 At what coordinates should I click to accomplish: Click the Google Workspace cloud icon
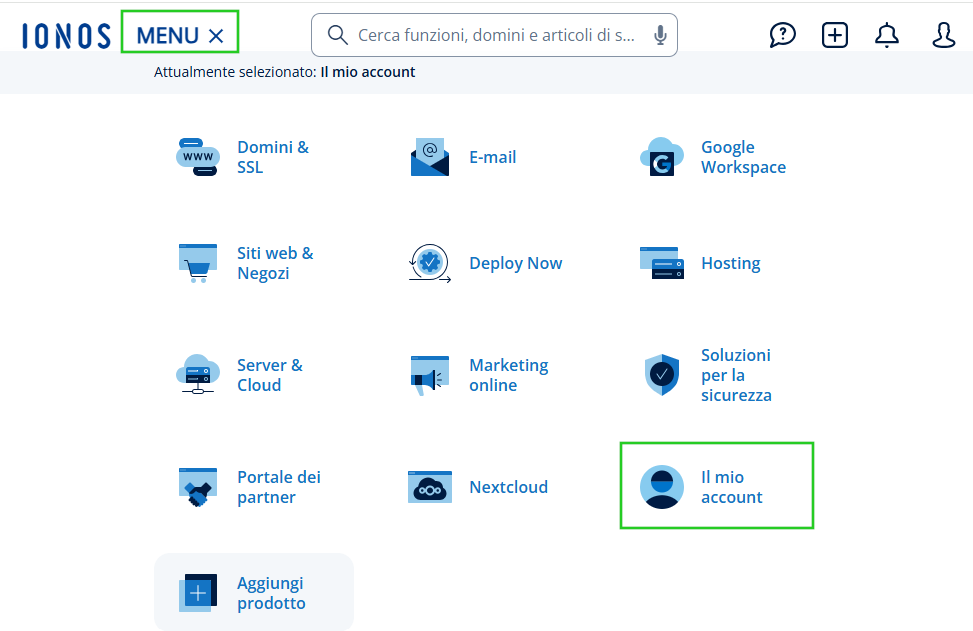[661, 157]
